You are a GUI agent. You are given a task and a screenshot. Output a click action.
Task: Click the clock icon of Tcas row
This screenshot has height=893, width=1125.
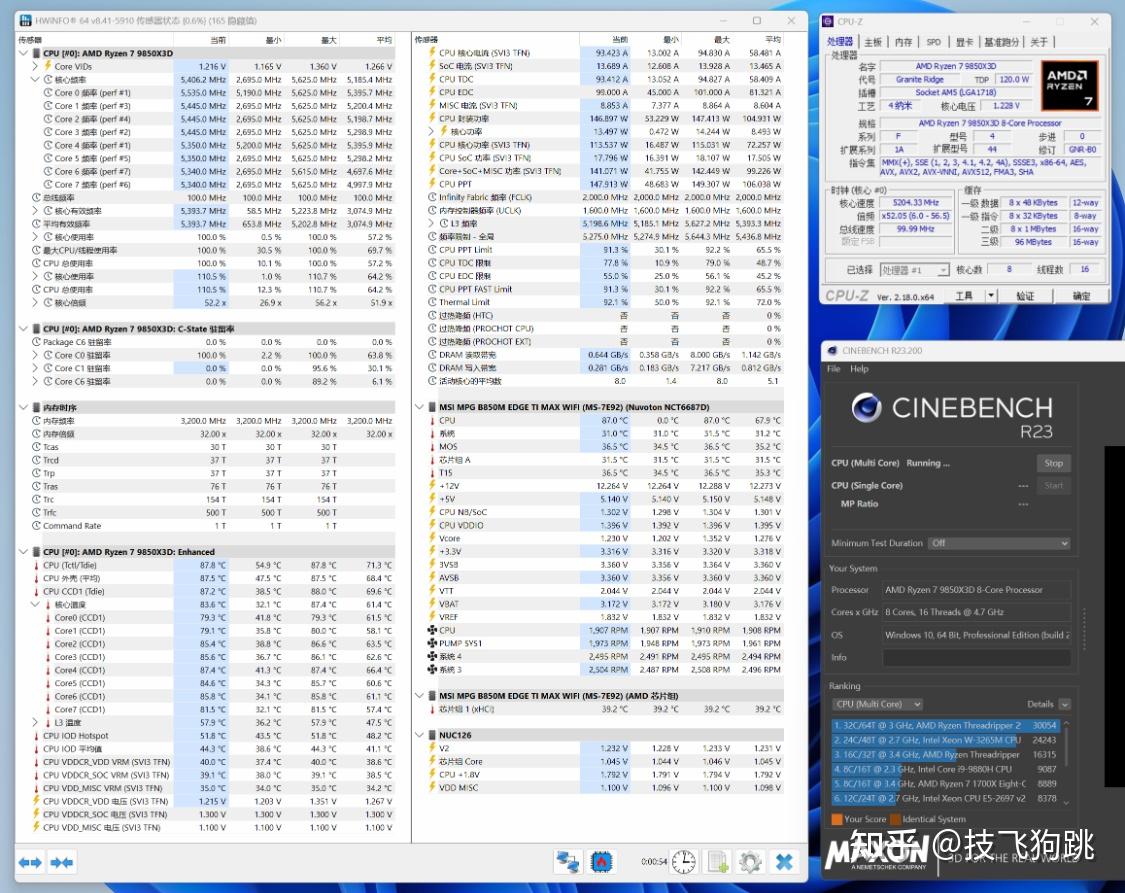[x=36, y=446]
